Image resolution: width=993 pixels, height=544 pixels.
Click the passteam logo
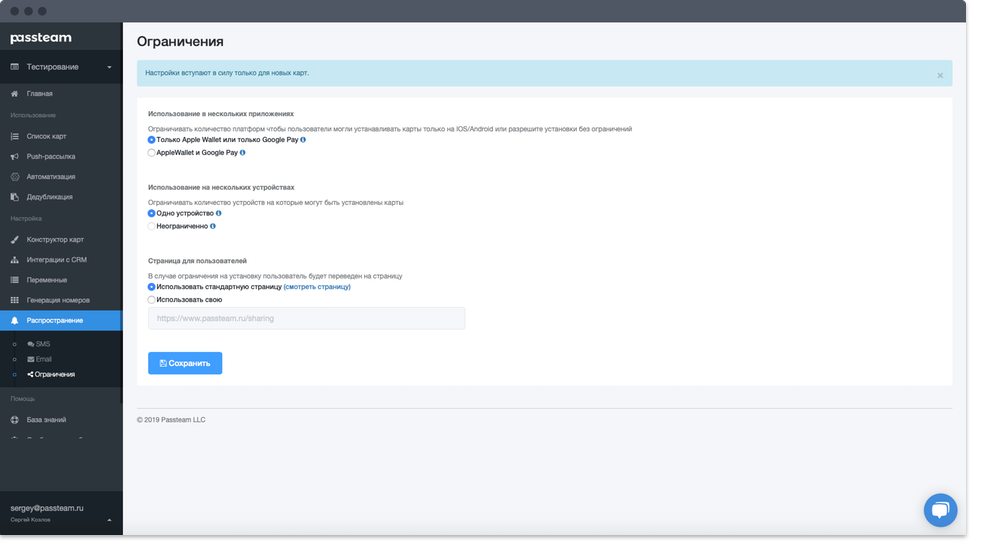[x=41, y=38]
